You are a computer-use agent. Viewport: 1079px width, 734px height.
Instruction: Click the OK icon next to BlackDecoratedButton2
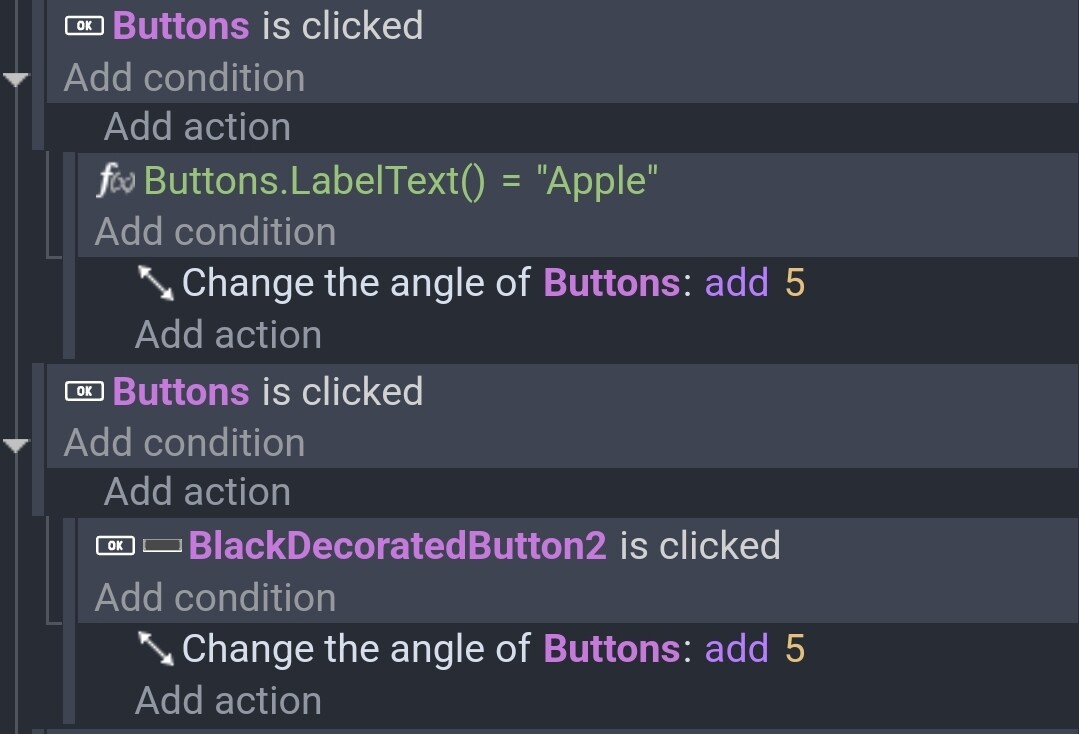(115, 546)
